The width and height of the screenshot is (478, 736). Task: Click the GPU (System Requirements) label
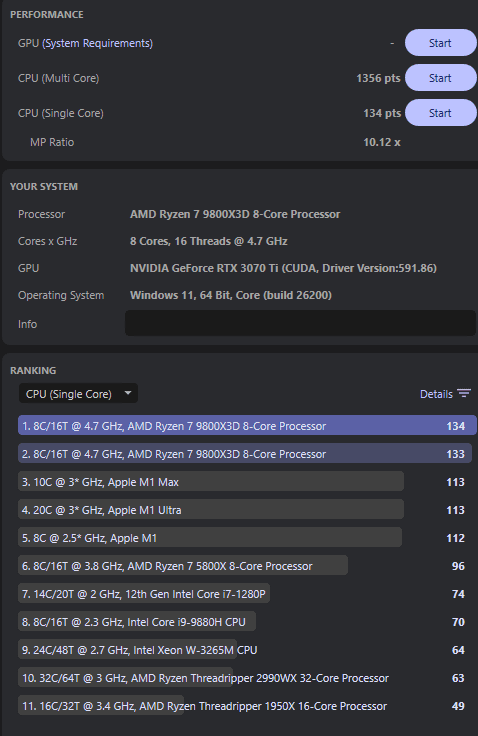point(85,43)
